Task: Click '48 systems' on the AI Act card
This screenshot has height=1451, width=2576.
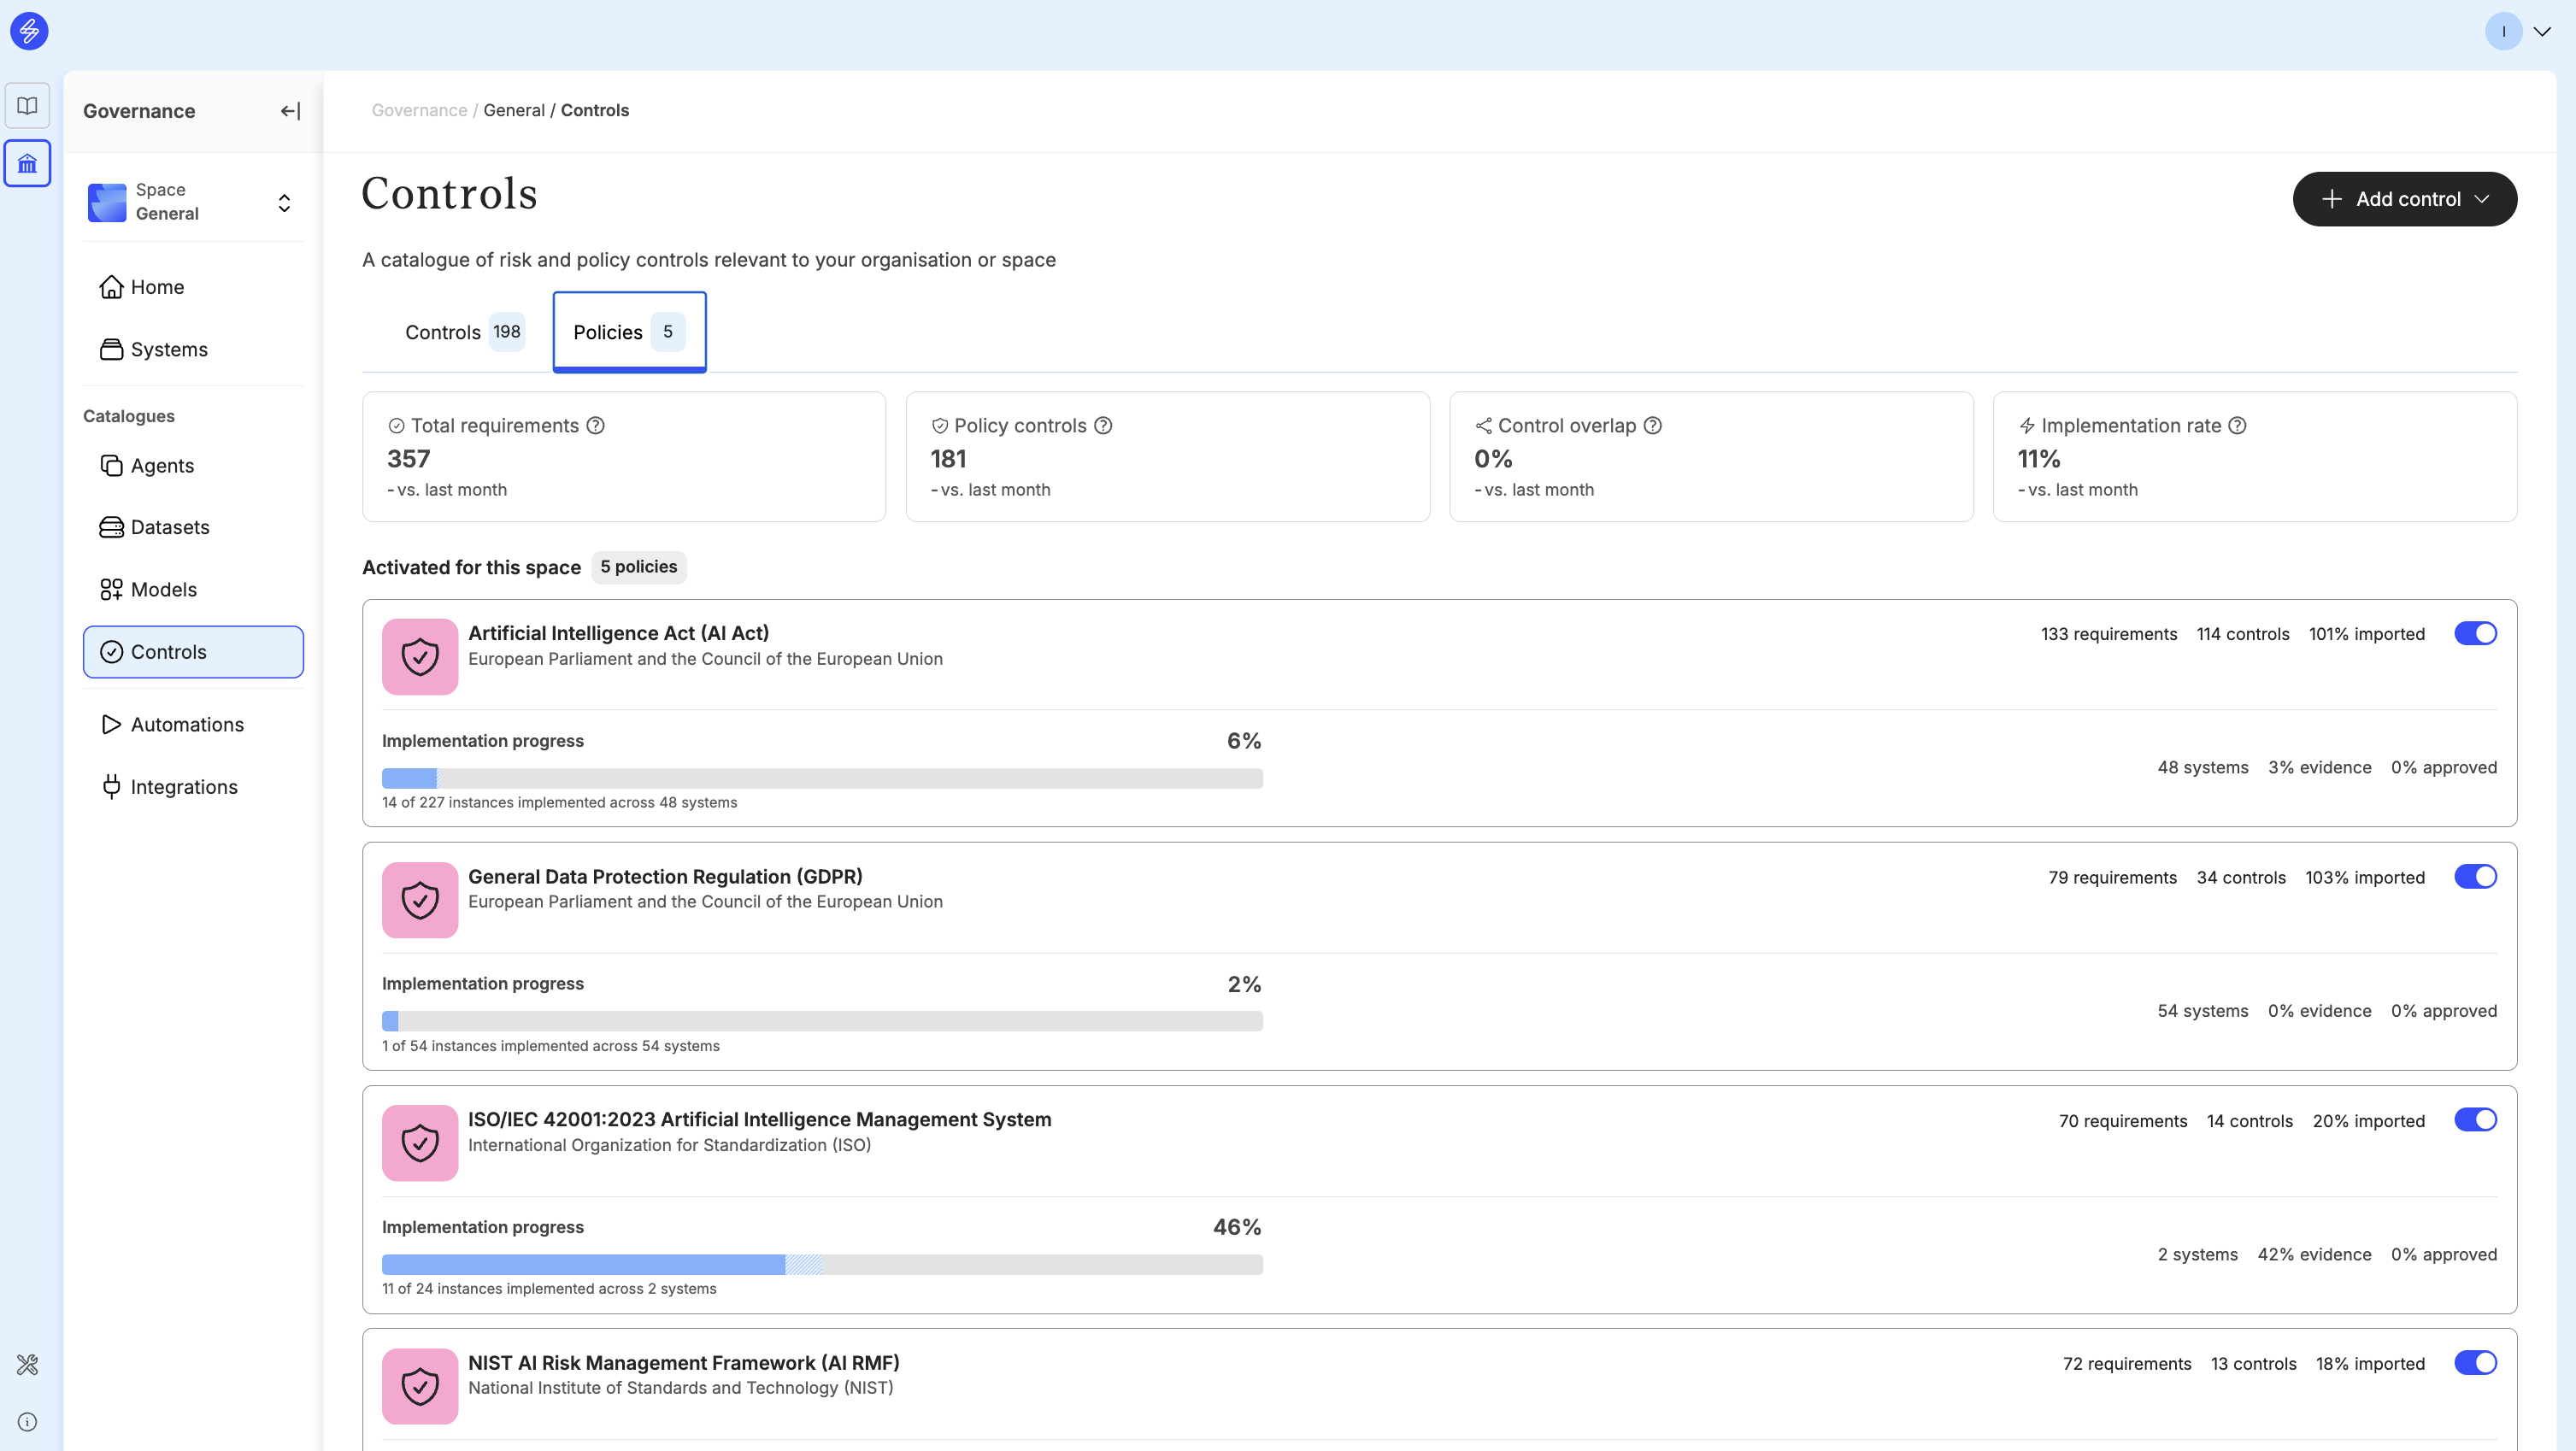Action: coord(2203,768)
